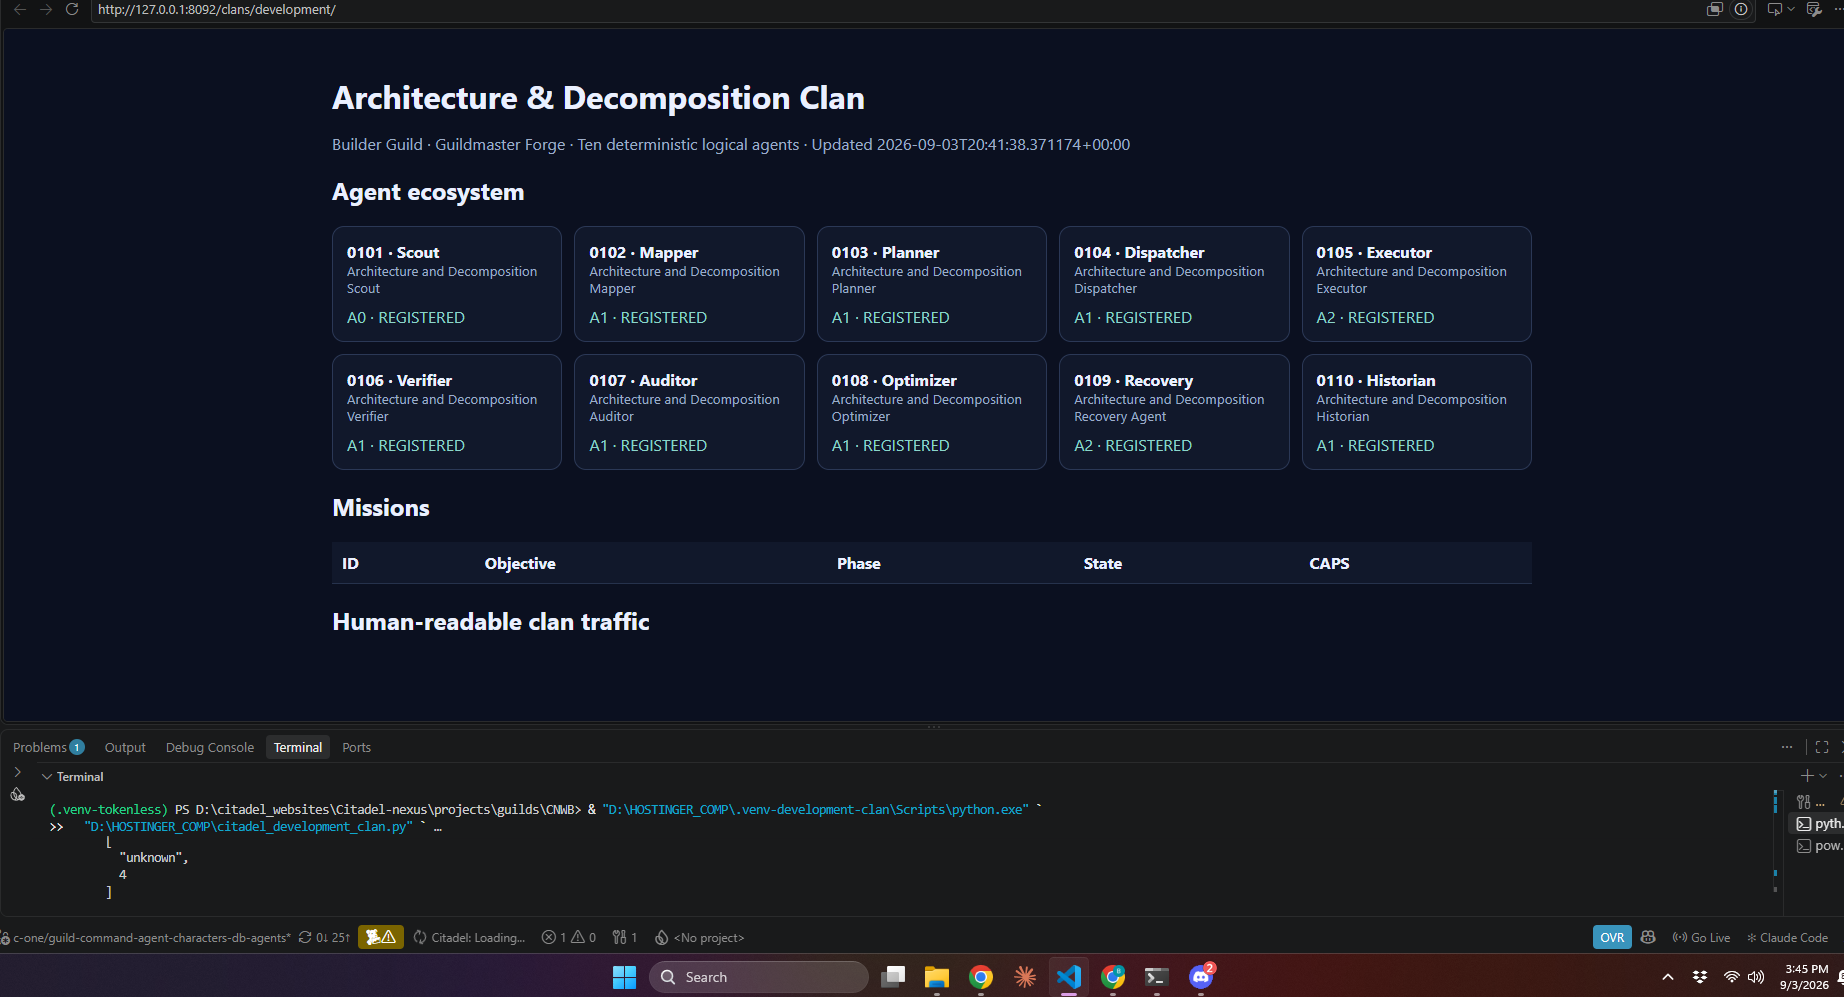
Task: Reload the browser preview page
Action: 72,9
